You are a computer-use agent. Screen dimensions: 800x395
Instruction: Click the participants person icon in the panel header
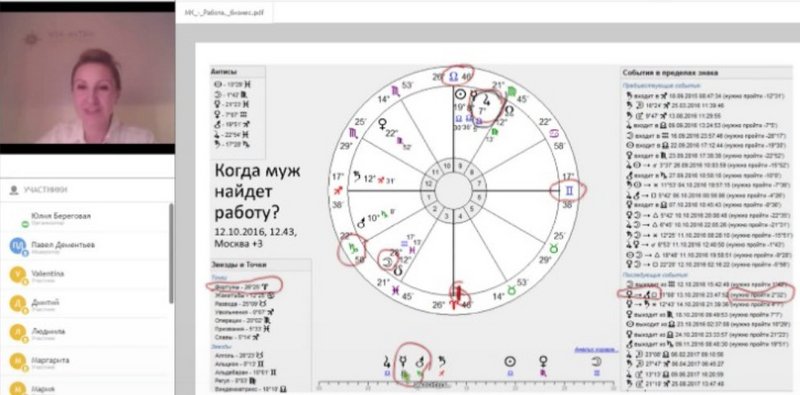[14, 190]
